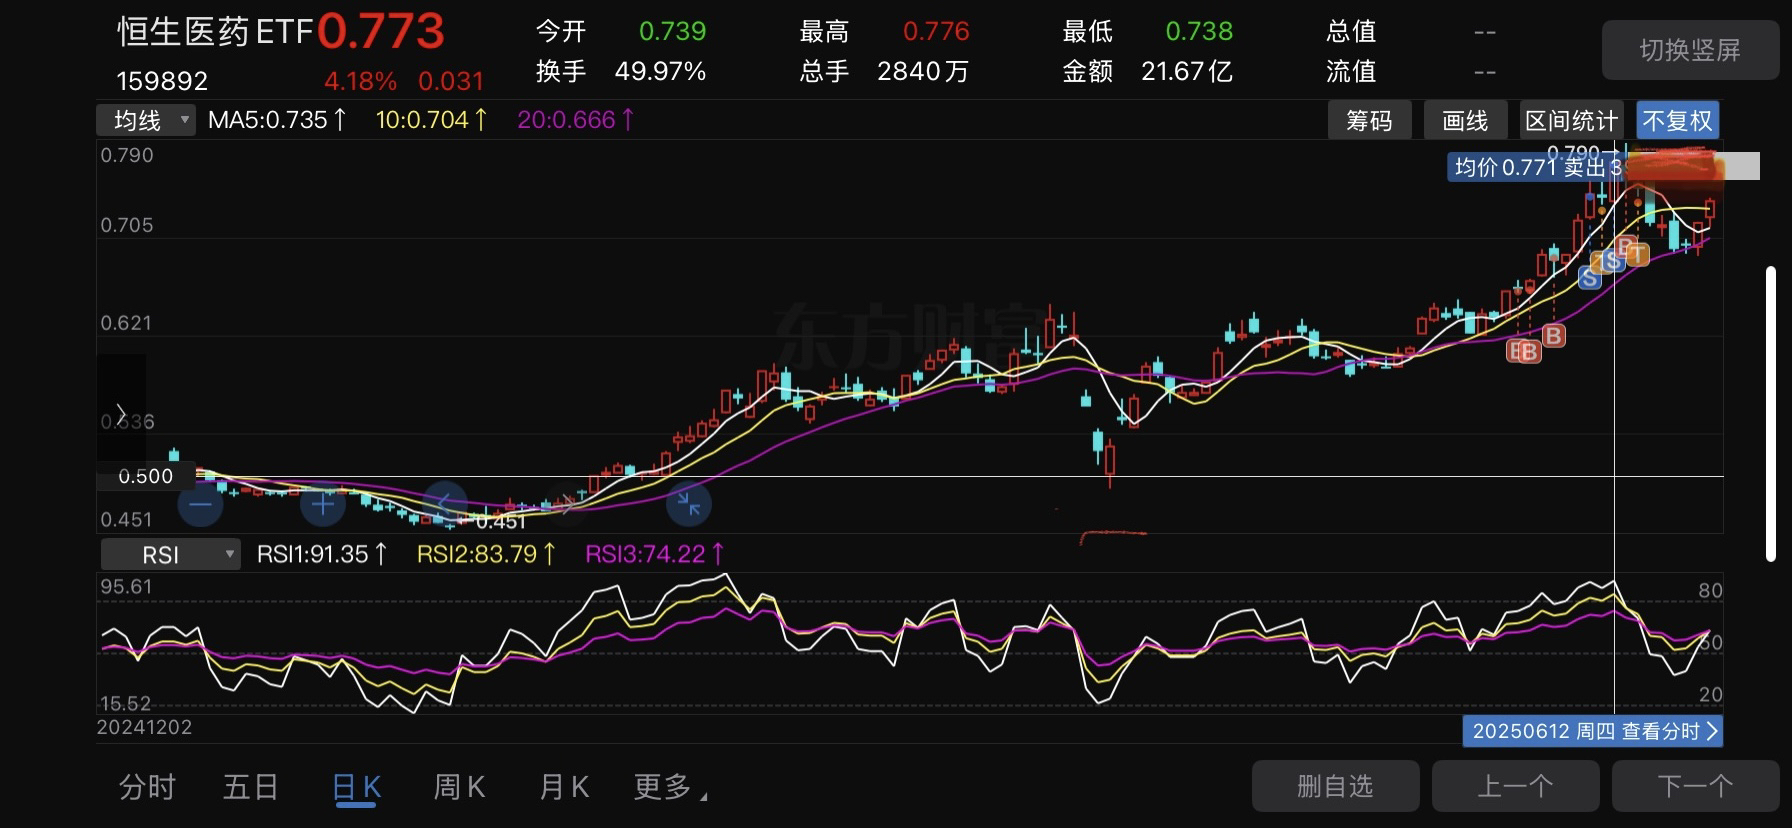Tap the faint pan right arrow icon
The height and width of the screenshot is (828, 1792).
pyautogui.click(x=568, y=504)
